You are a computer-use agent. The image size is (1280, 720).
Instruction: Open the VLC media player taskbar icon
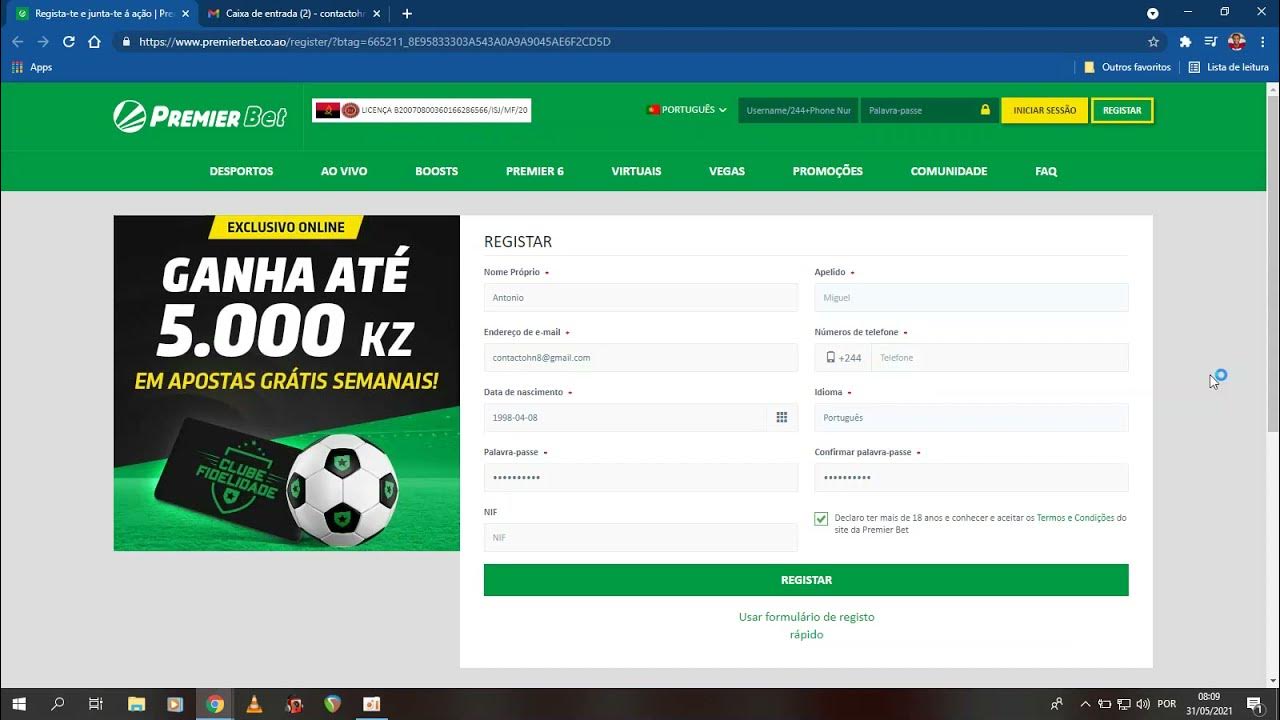point(254,704)
